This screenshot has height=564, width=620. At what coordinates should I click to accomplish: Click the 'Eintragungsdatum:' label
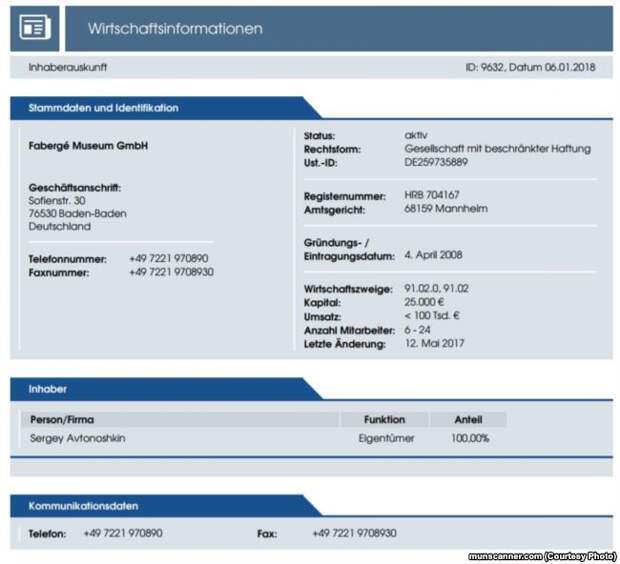pos(349,256)
